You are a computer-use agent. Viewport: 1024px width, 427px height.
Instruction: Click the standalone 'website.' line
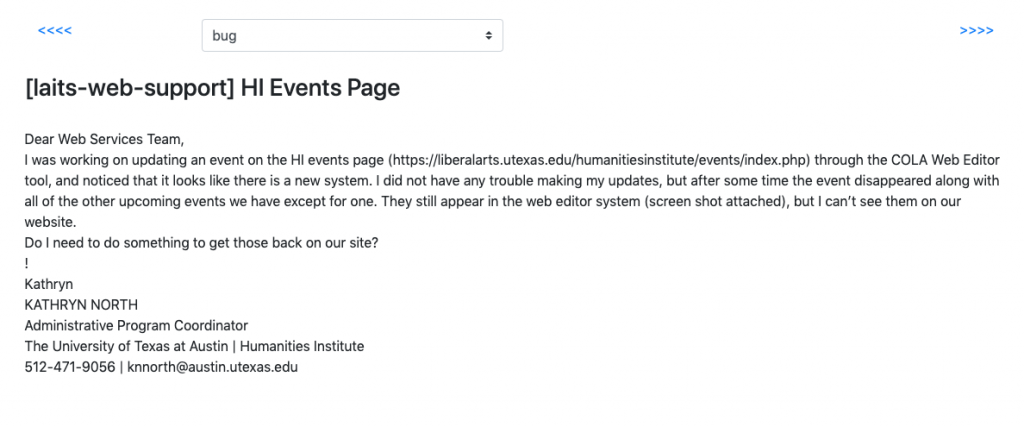coord(50,222)
